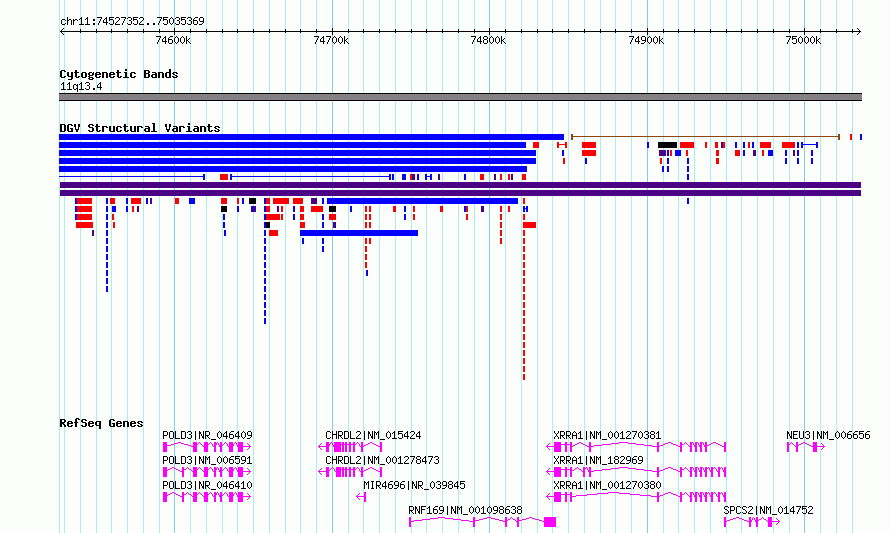The height and width of the screenshot is (533, 890).
Task: Click the 75000k ruler tick label
Action: [803, 41]
